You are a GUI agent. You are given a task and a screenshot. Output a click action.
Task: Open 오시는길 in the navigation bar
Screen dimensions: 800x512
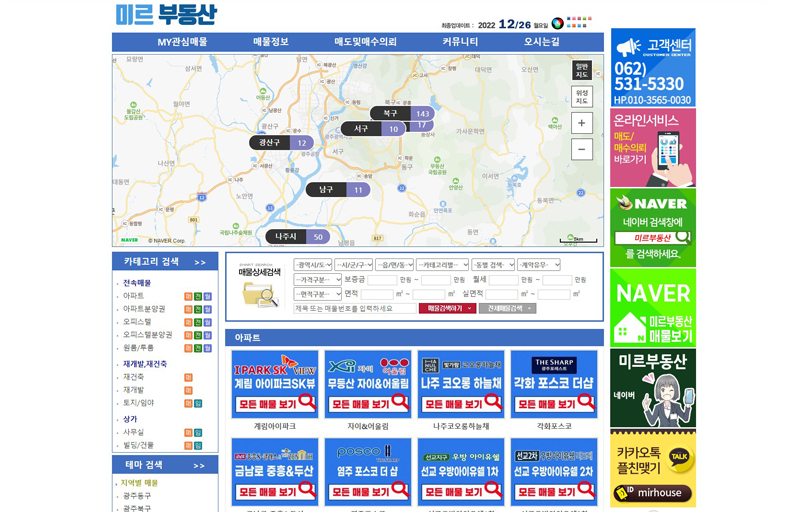pos(542,42)
